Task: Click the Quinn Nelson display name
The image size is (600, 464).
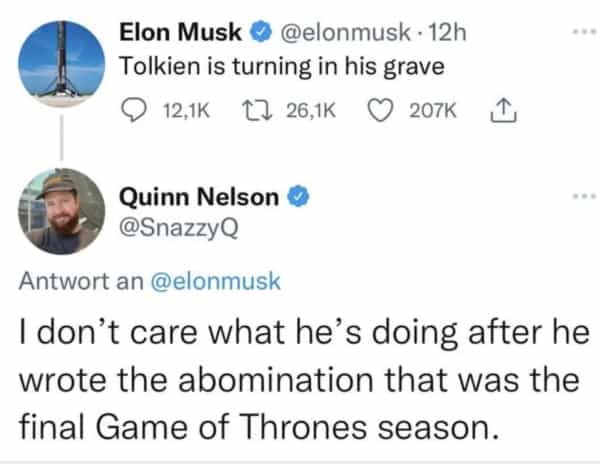Action: (199, 197)
